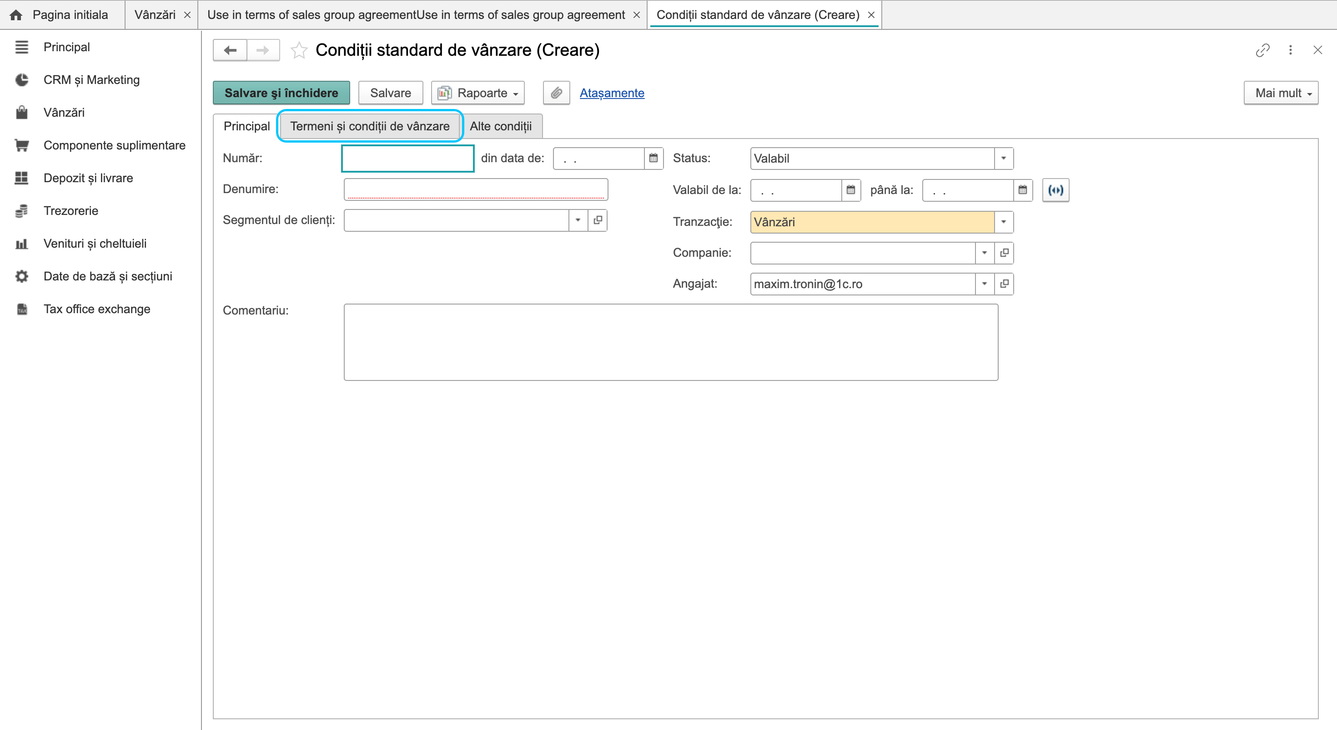Screen dimensions: 1337x730
Task: Open Tax office exchange section
Action: point(100,309)
